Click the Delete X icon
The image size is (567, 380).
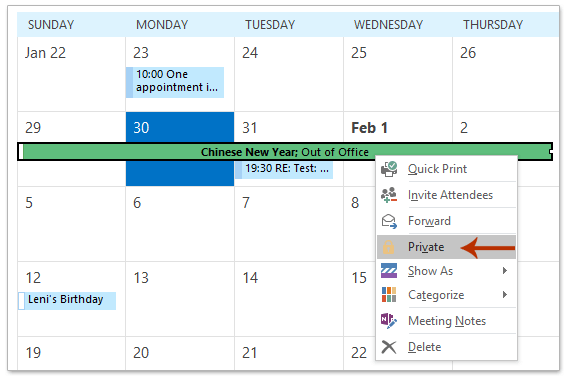[x=389, y=347]
